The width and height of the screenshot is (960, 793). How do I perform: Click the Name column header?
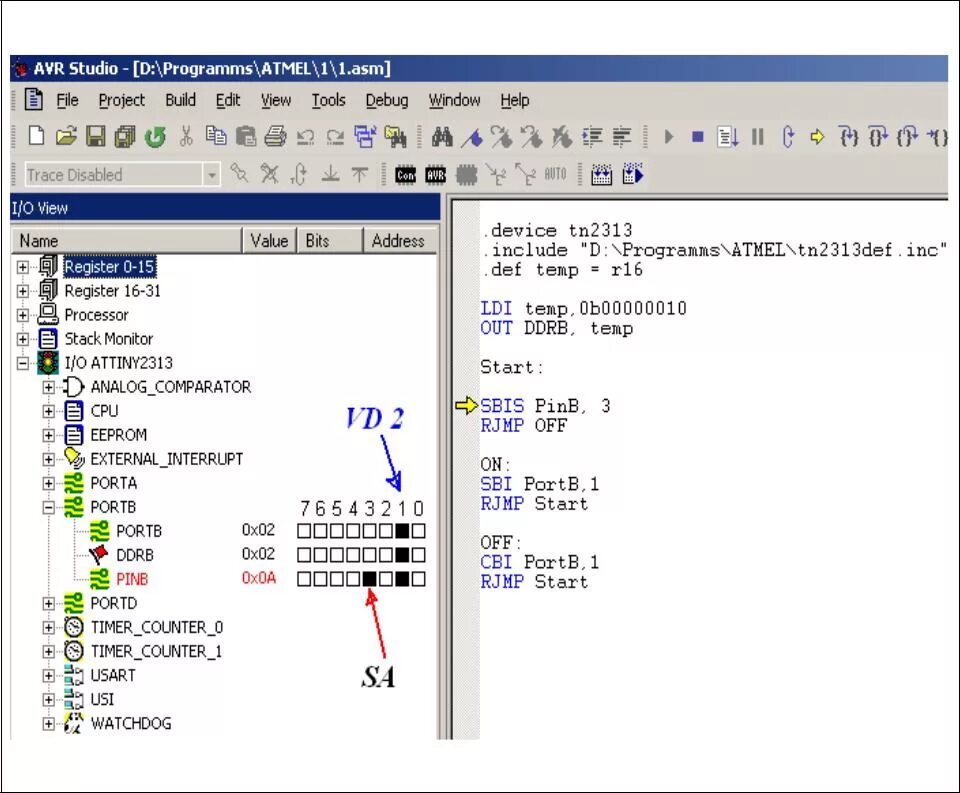[x=126, y=241]
